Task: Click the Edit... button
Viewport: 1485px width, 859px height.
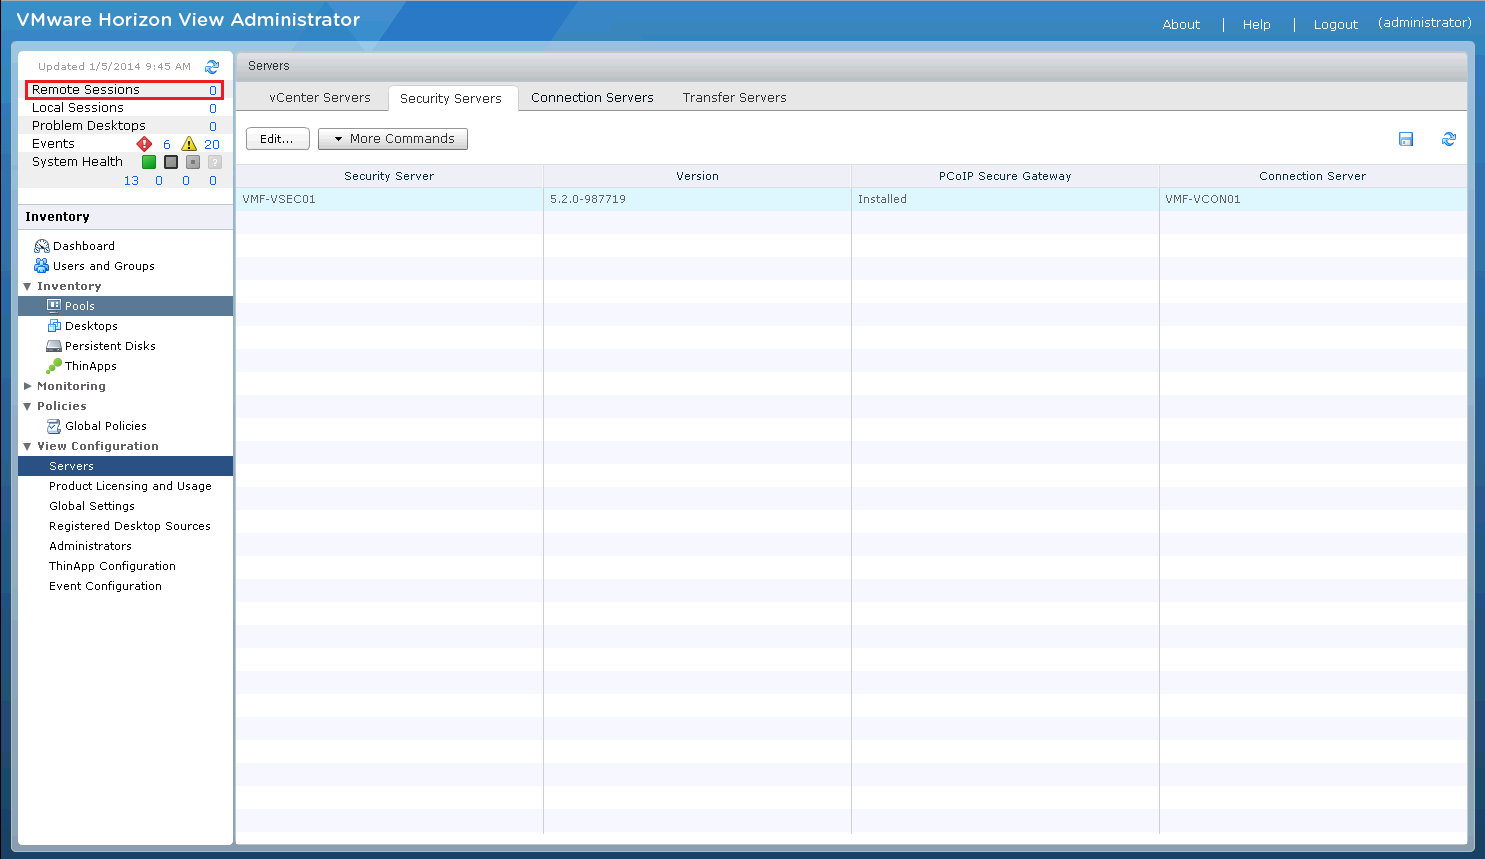Action: click(x=277, y=139)
